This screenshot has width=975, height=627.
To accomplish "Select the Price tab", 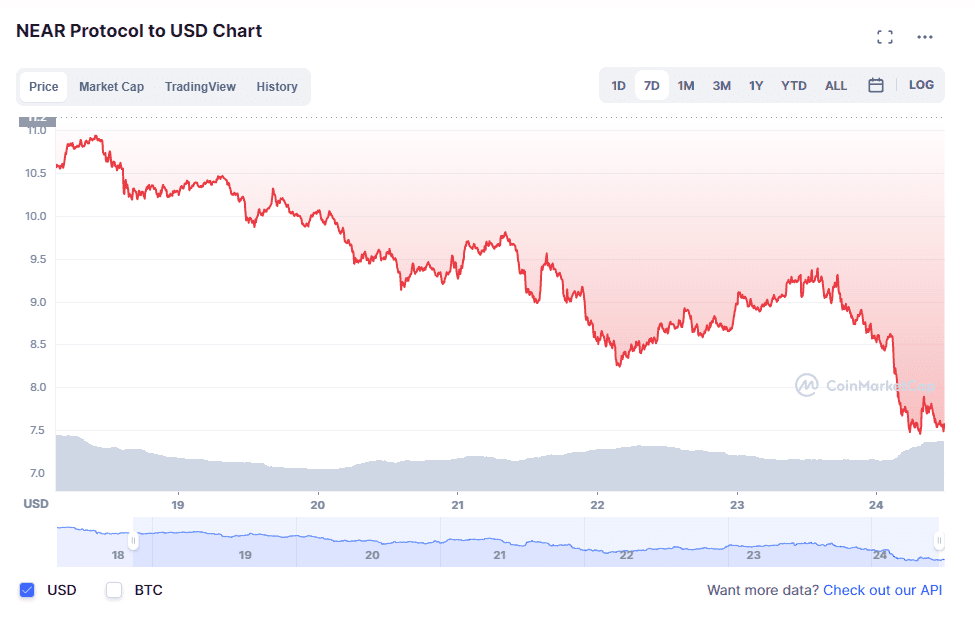I will [43, 87].
